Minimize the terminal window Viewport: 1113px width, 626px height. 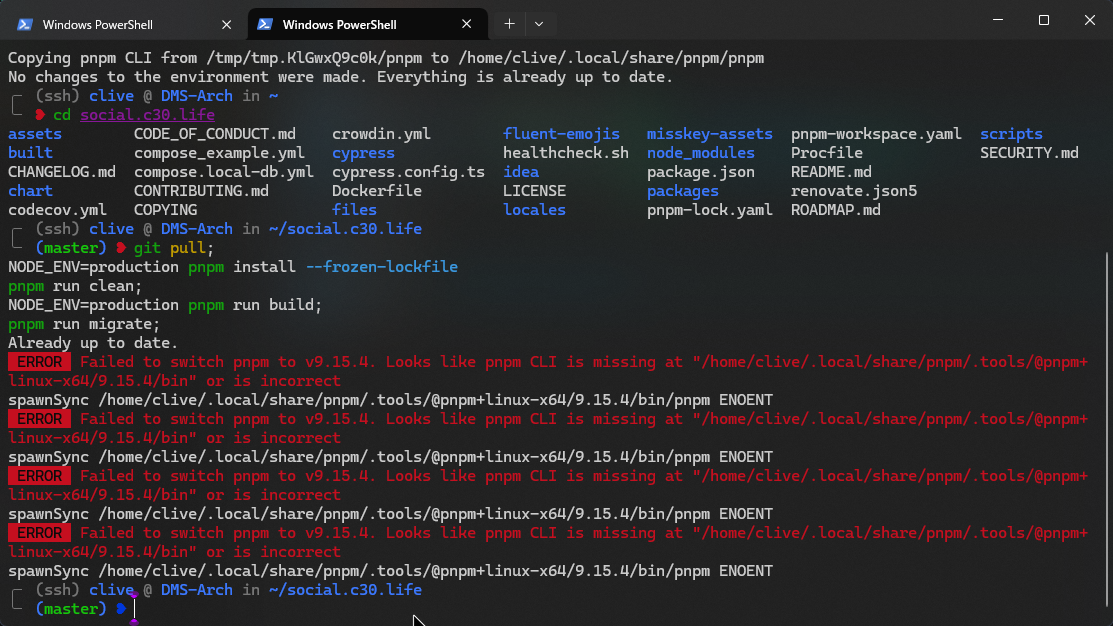[x=996, y=20]
